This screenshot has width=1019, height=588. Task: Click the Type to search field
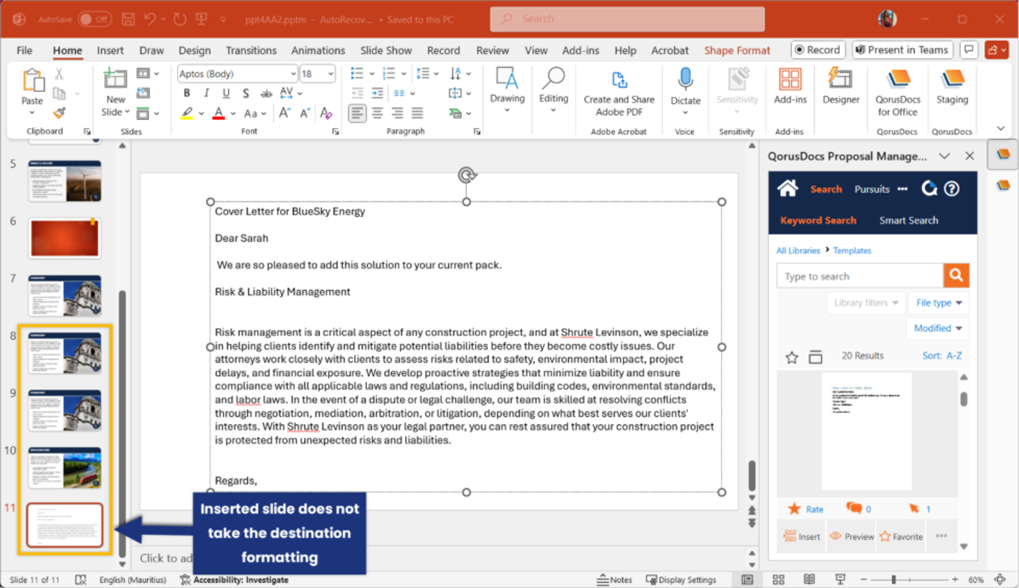pyautogui.click(x=860, y=276)
